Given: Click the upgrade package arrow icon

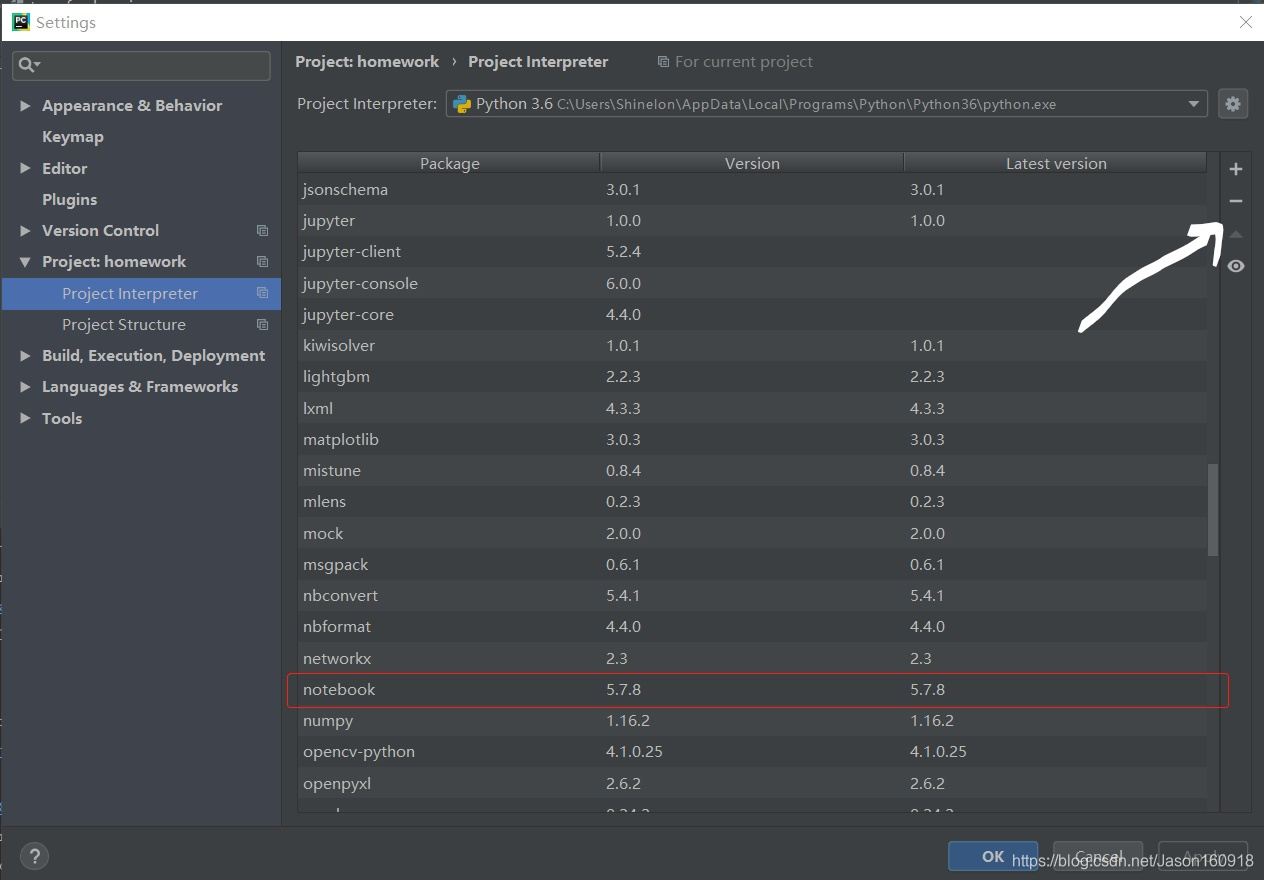Looking at the screenshot, I should point(1236,234).
